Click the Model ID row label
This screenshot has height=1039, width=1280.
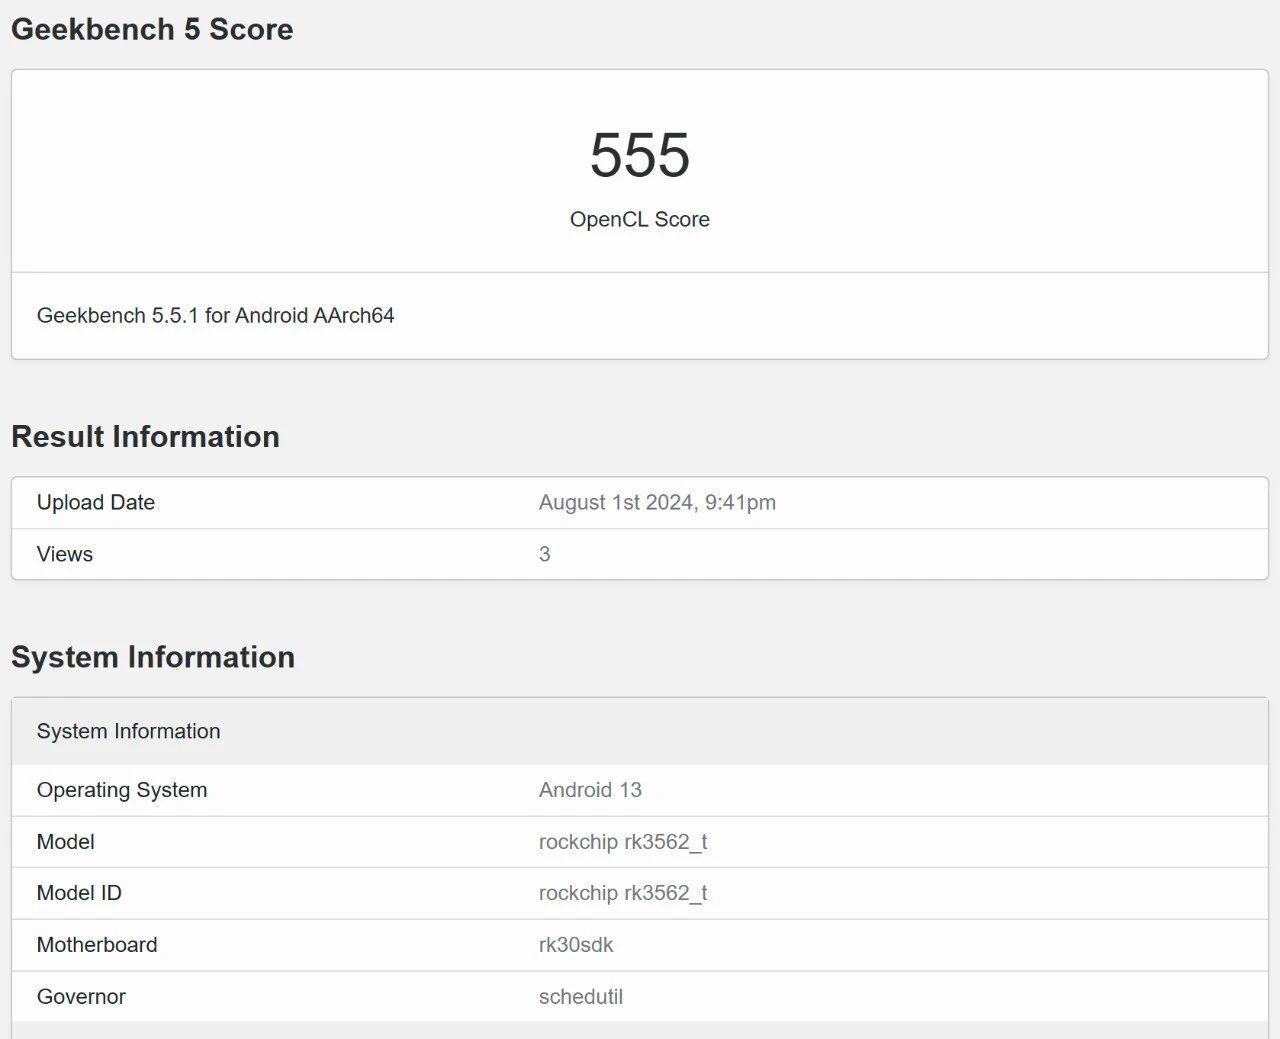point(79,894)
